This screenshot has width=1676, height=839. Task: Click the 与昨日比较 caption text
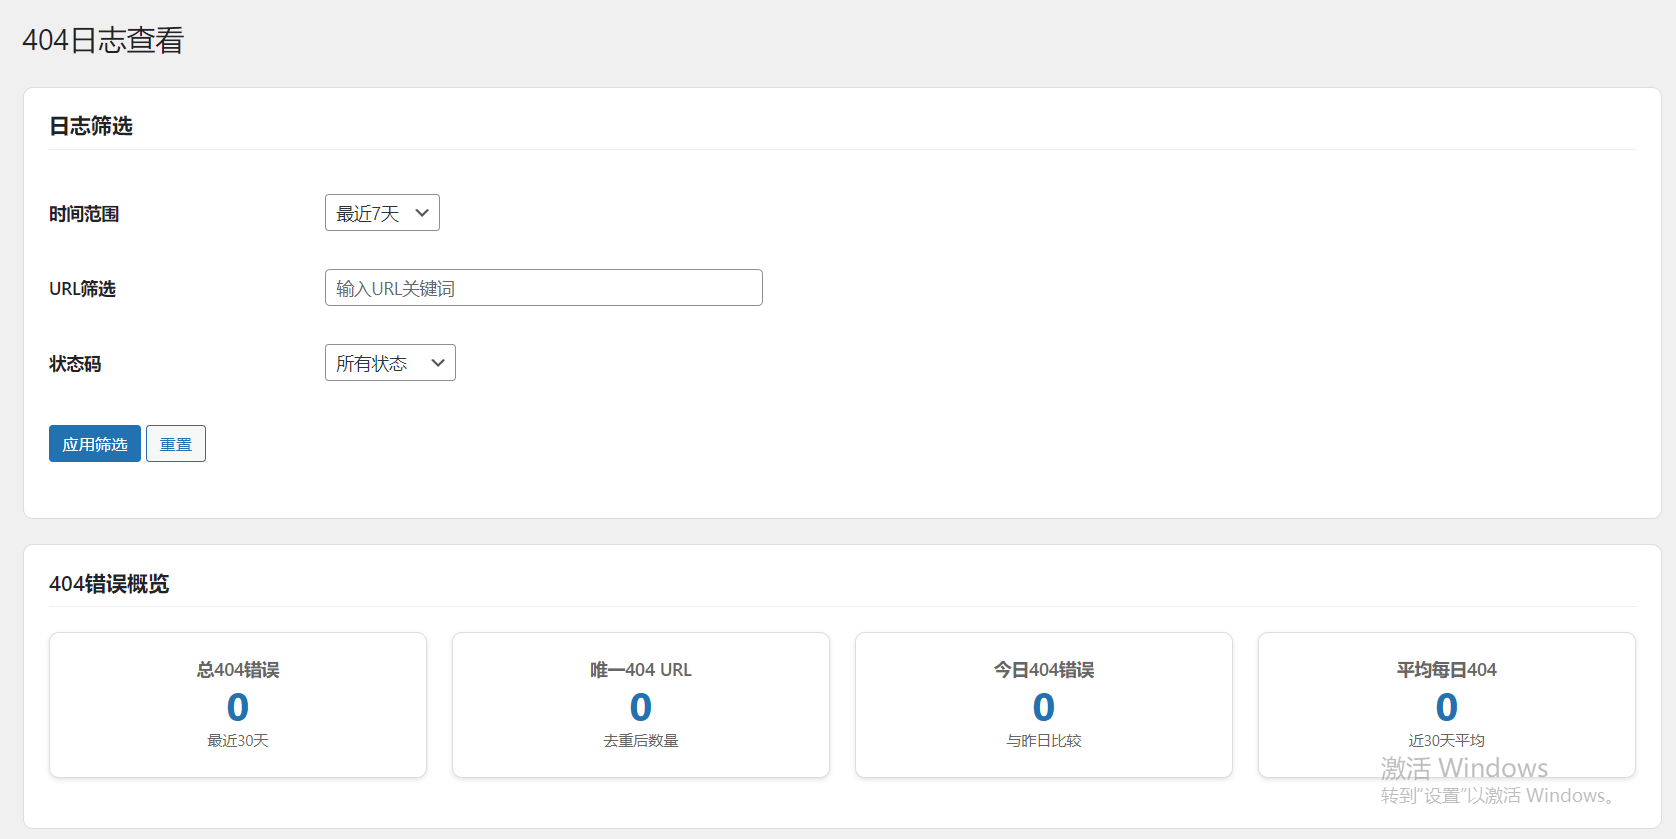click(x=1044, y=741)
